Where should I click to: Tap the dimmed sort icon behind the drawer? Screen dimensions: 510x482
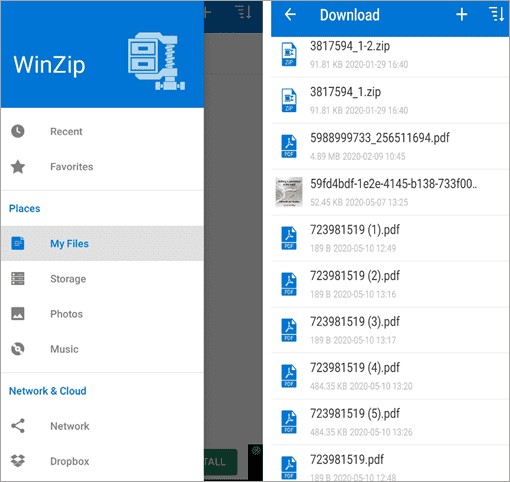click(x=244, y=12)
